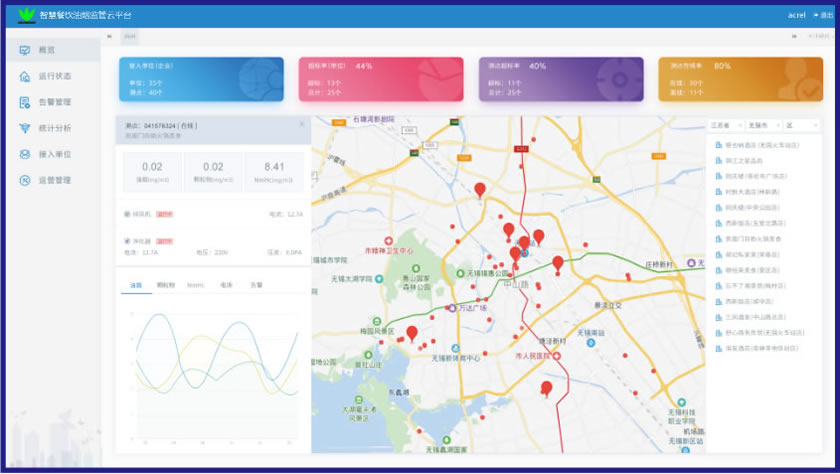Open the 概览 overview icon in sidebar
Image resolution: width=840 pixels, height=474 pixels.
coord(25,50)
